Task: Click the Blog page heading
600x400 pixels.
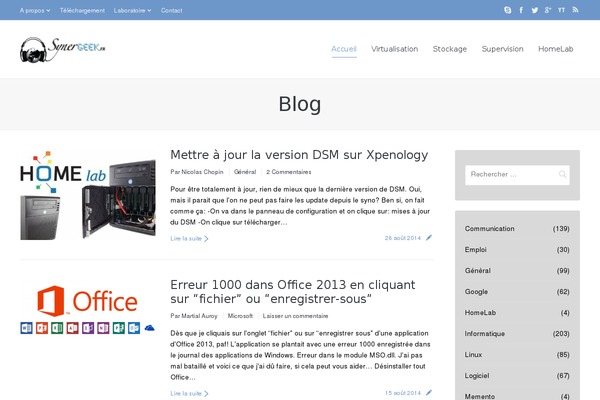Action: click(300, 104)
